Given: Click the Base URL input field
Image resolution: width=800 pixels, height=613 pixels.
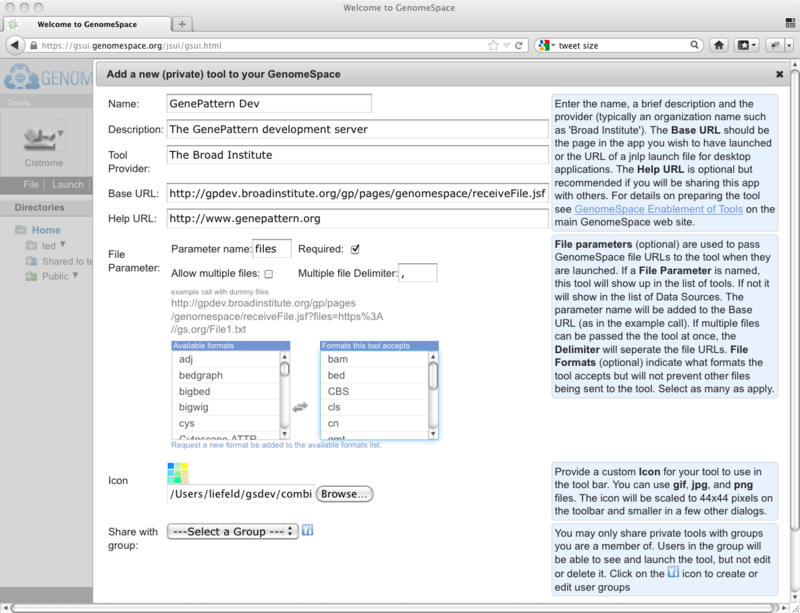Looking at the screenshot, I should [x=358, y=193].
